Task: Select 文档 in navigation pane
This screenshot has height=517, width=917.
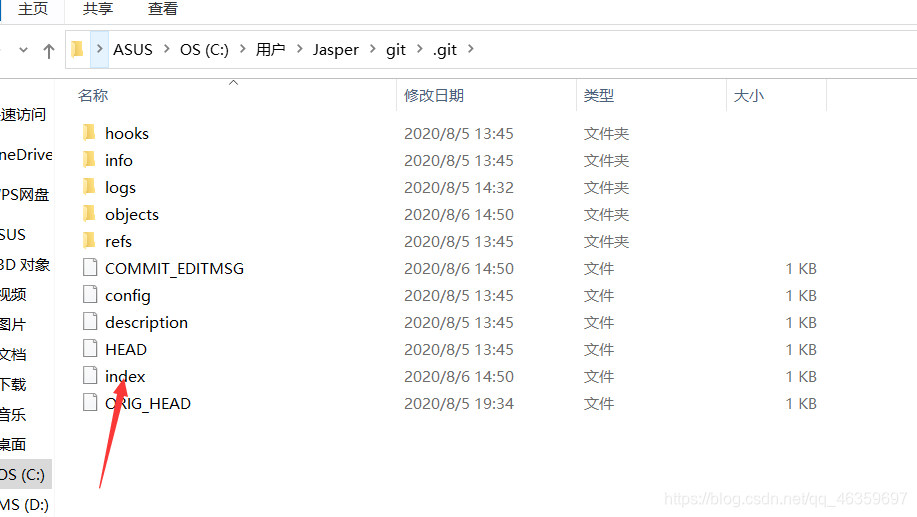Action: tap(13, 354)
